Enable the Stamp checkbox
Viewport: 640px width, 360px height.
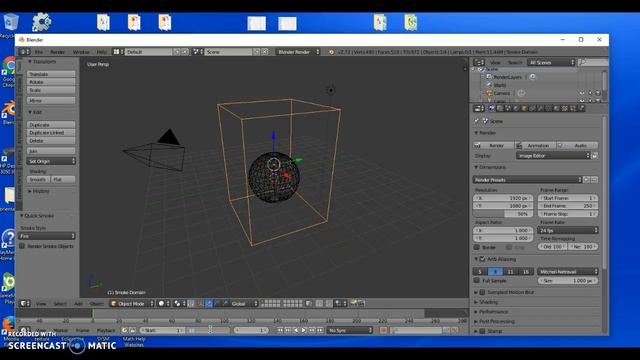[x=482, y=331]
